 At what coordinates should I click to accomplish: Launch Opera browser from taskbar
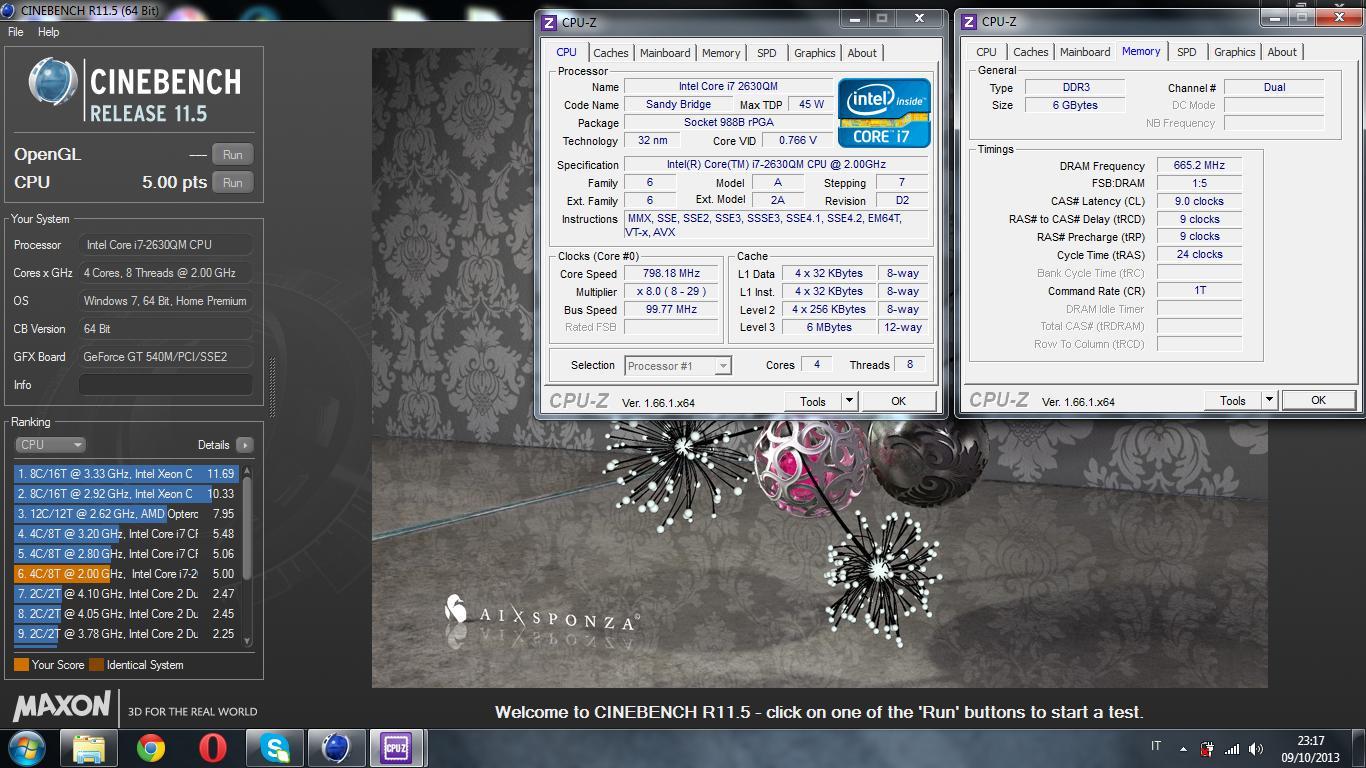(212, 748)
